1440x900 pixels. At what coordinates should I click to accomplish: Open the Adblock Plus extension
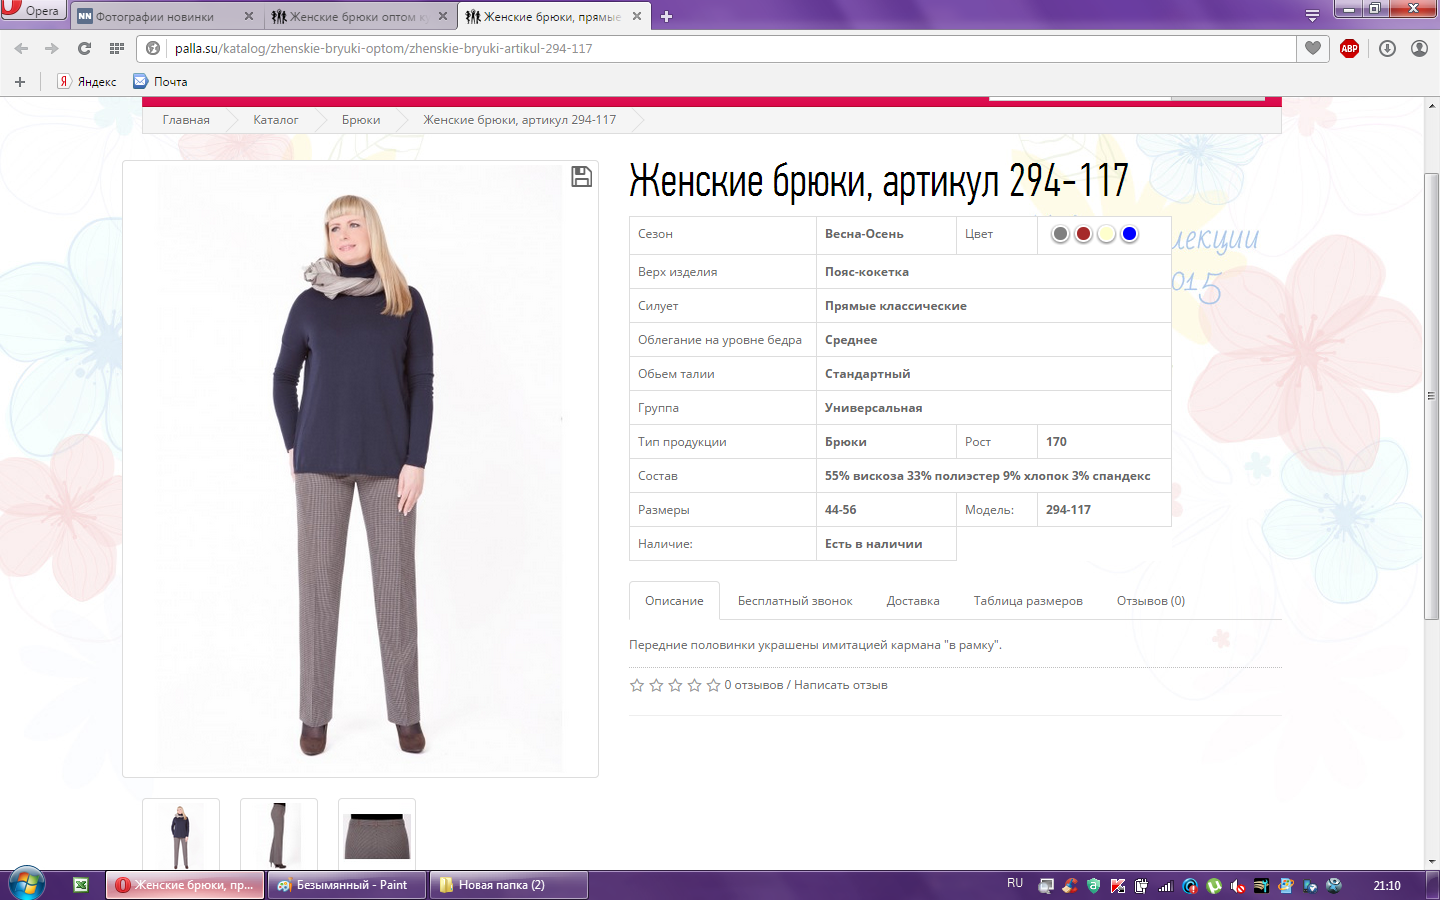tap(1349, 48)
